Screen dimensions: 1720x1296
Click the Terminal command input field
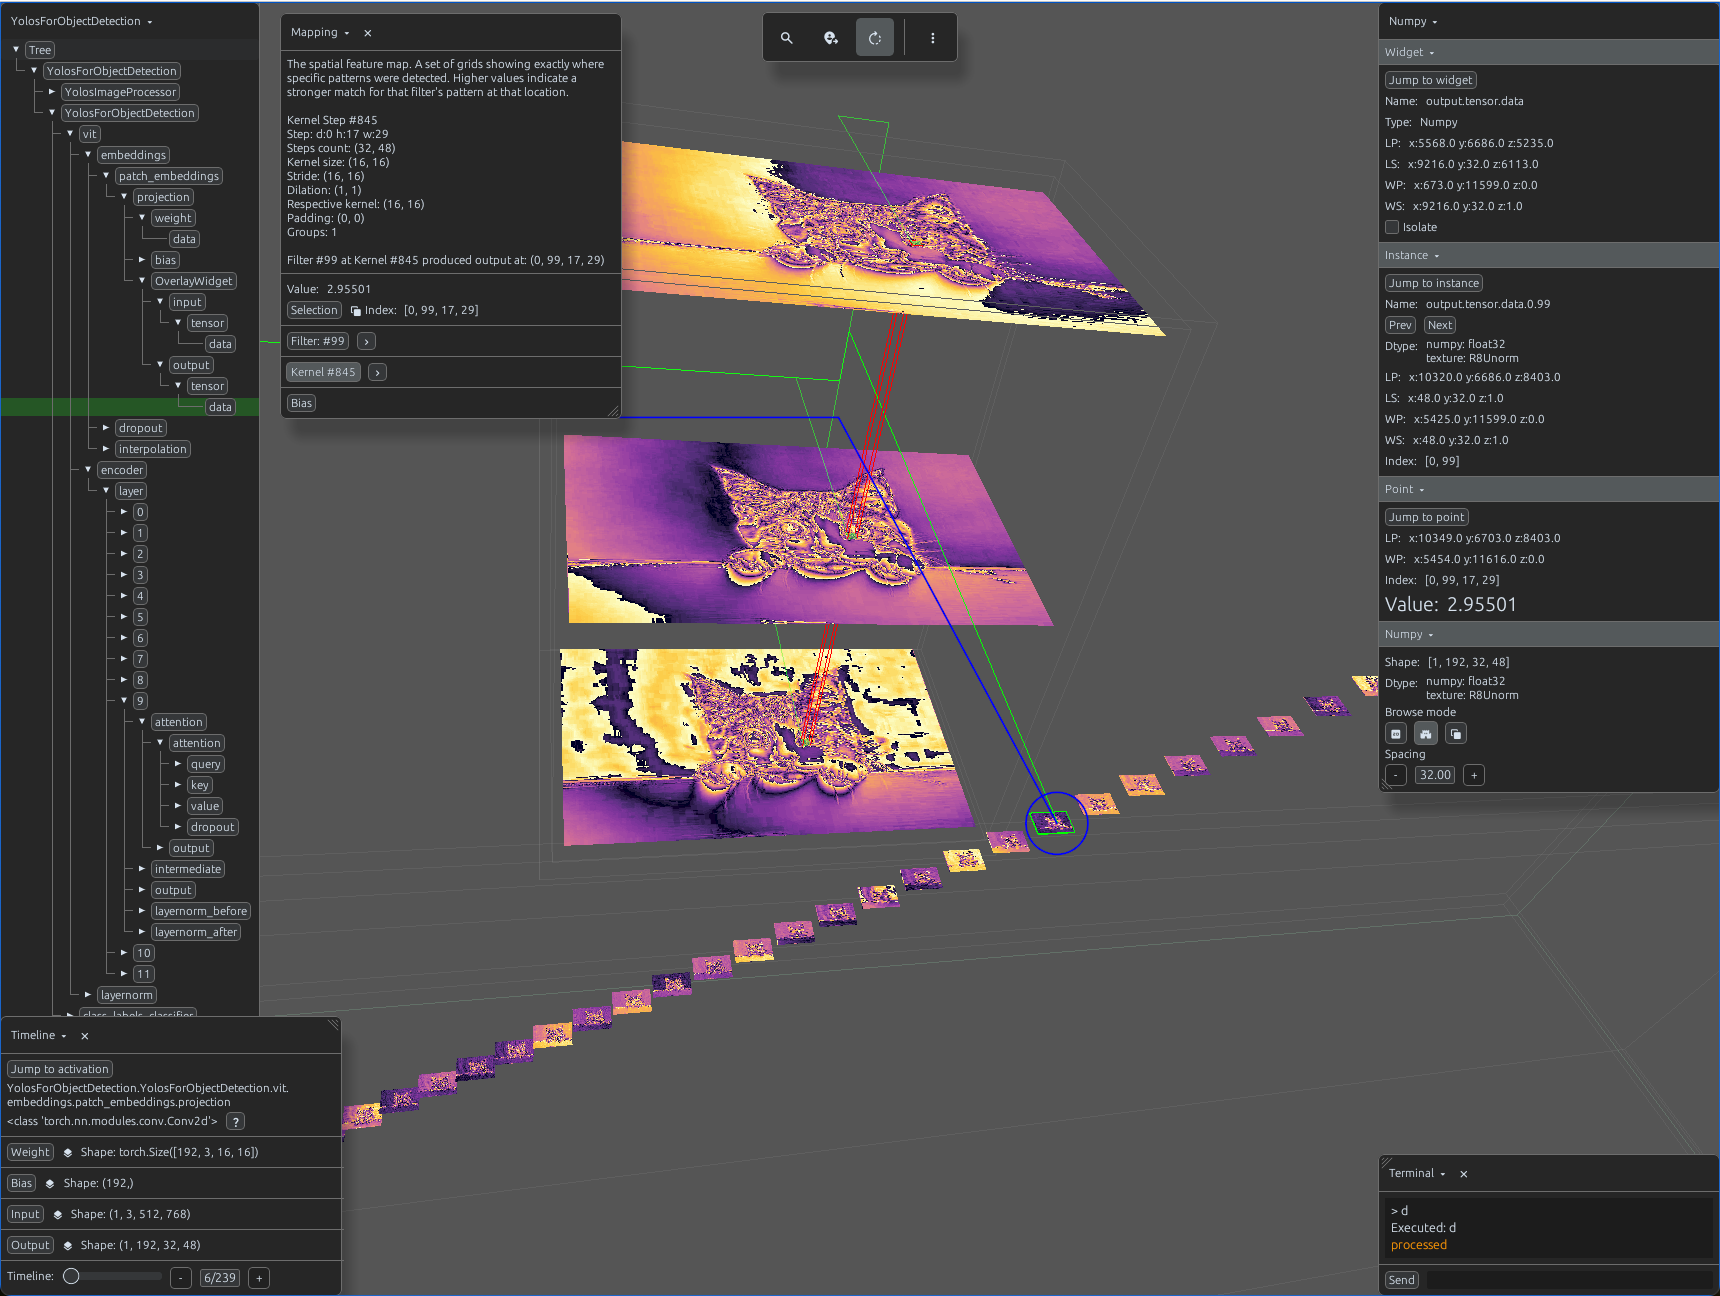(x=1568, y=1280)
